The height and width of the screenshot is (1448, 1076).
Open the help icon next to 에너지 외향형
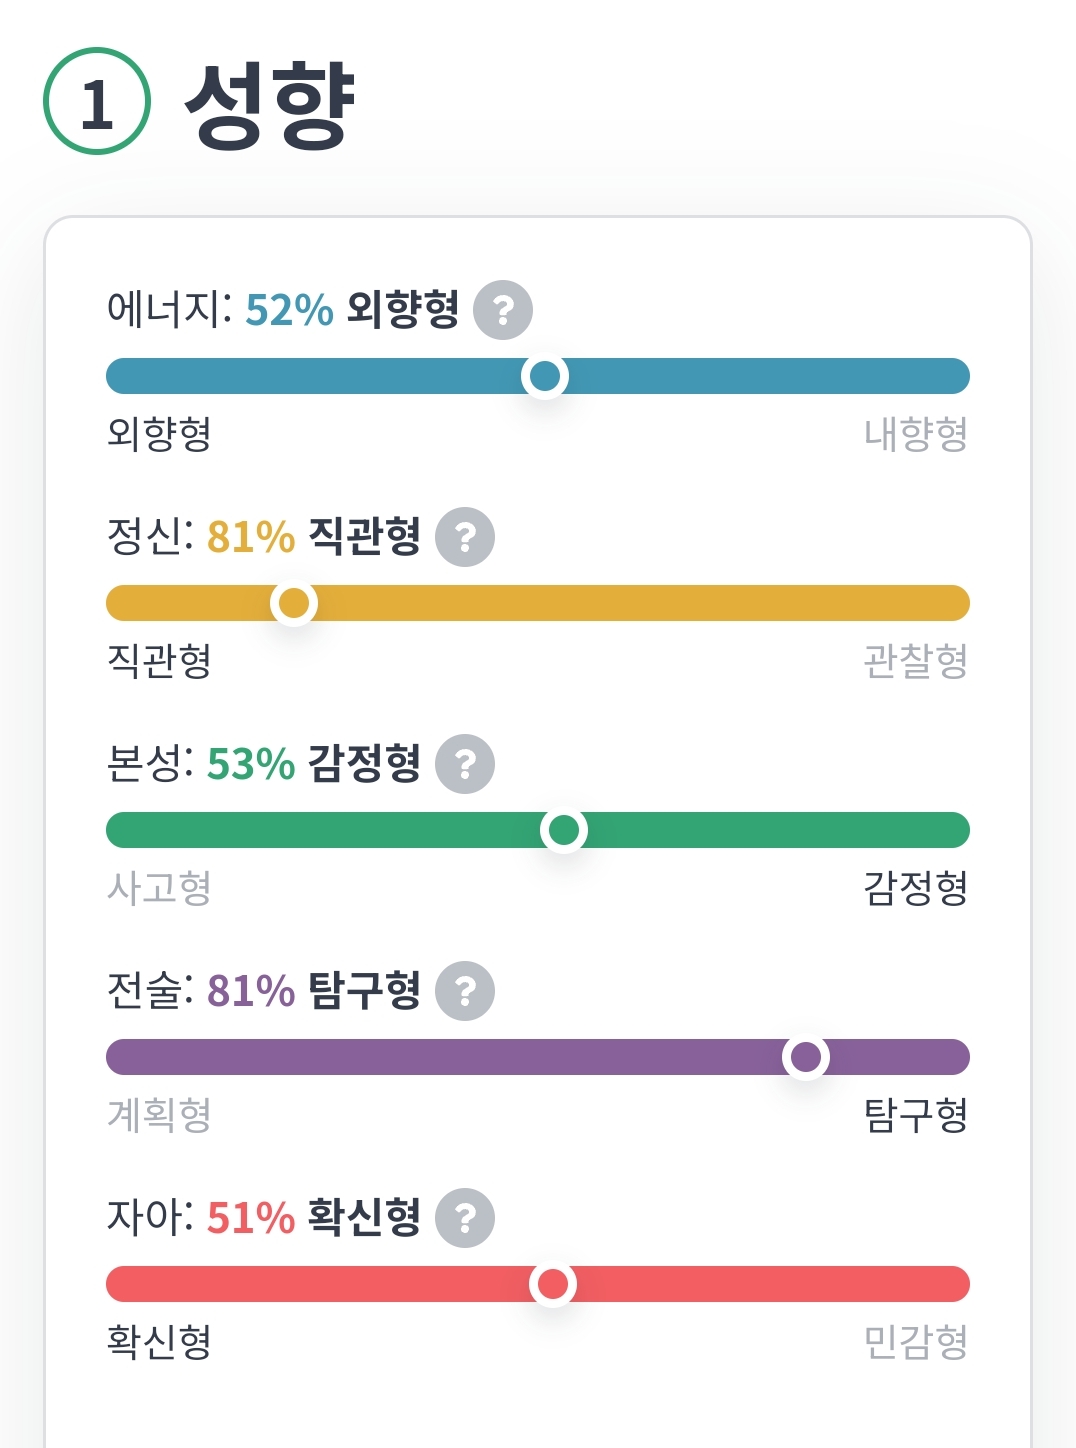[503, 310]
